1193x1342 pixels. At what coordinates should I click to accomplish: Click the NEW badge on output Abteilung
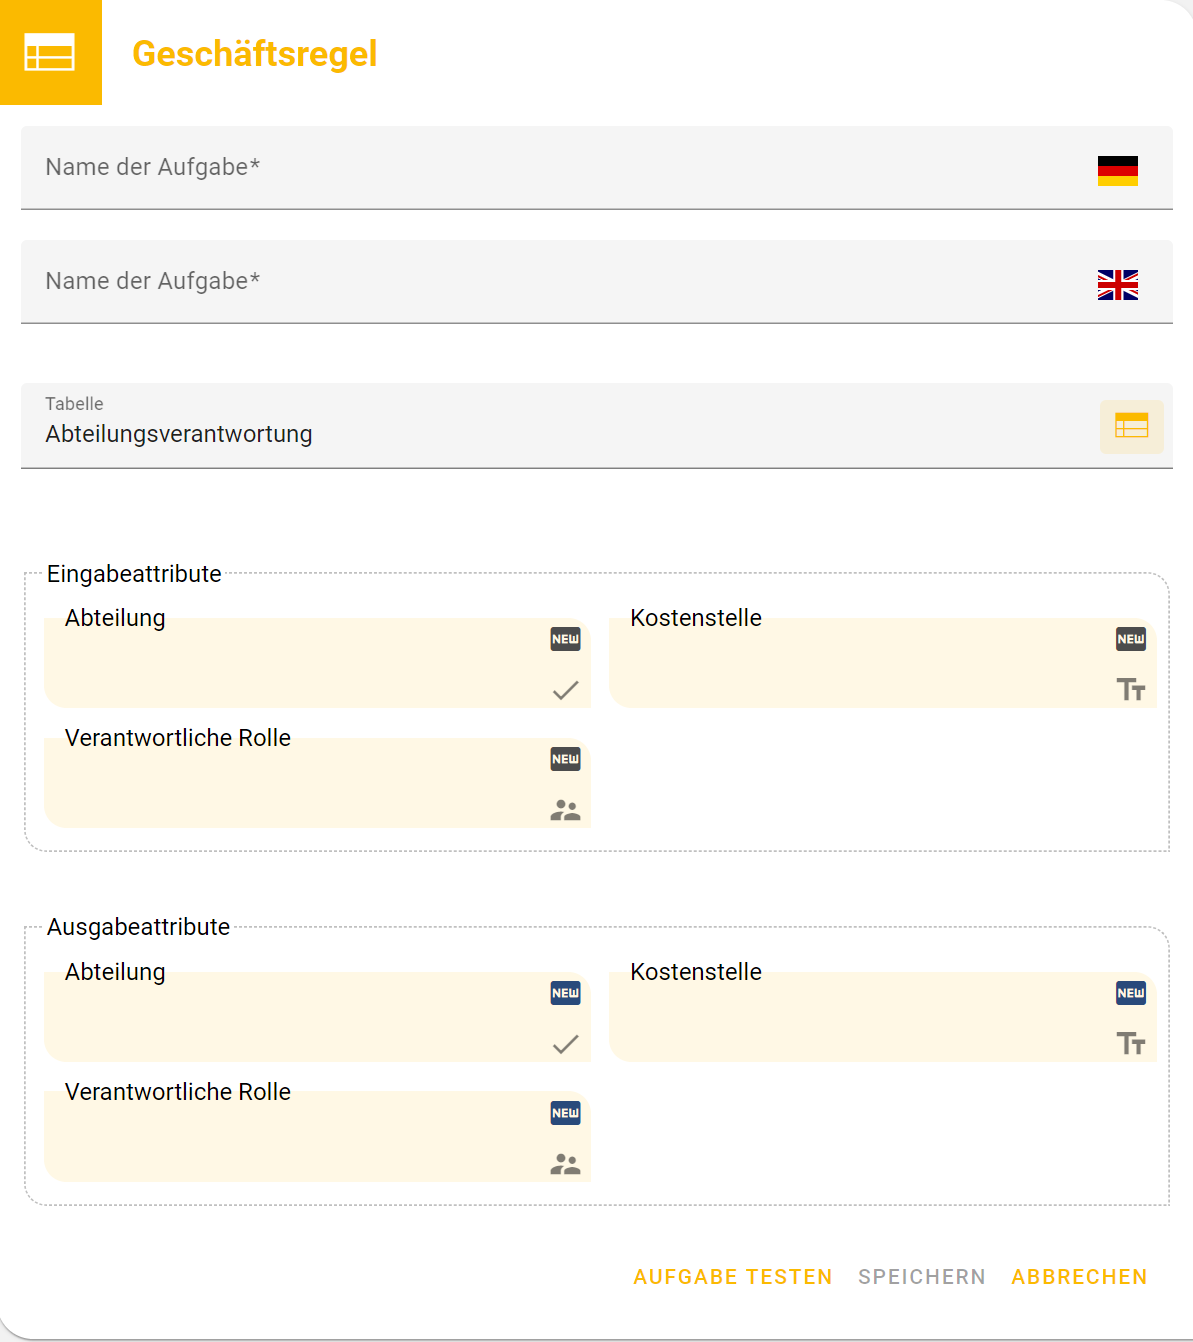565,993
